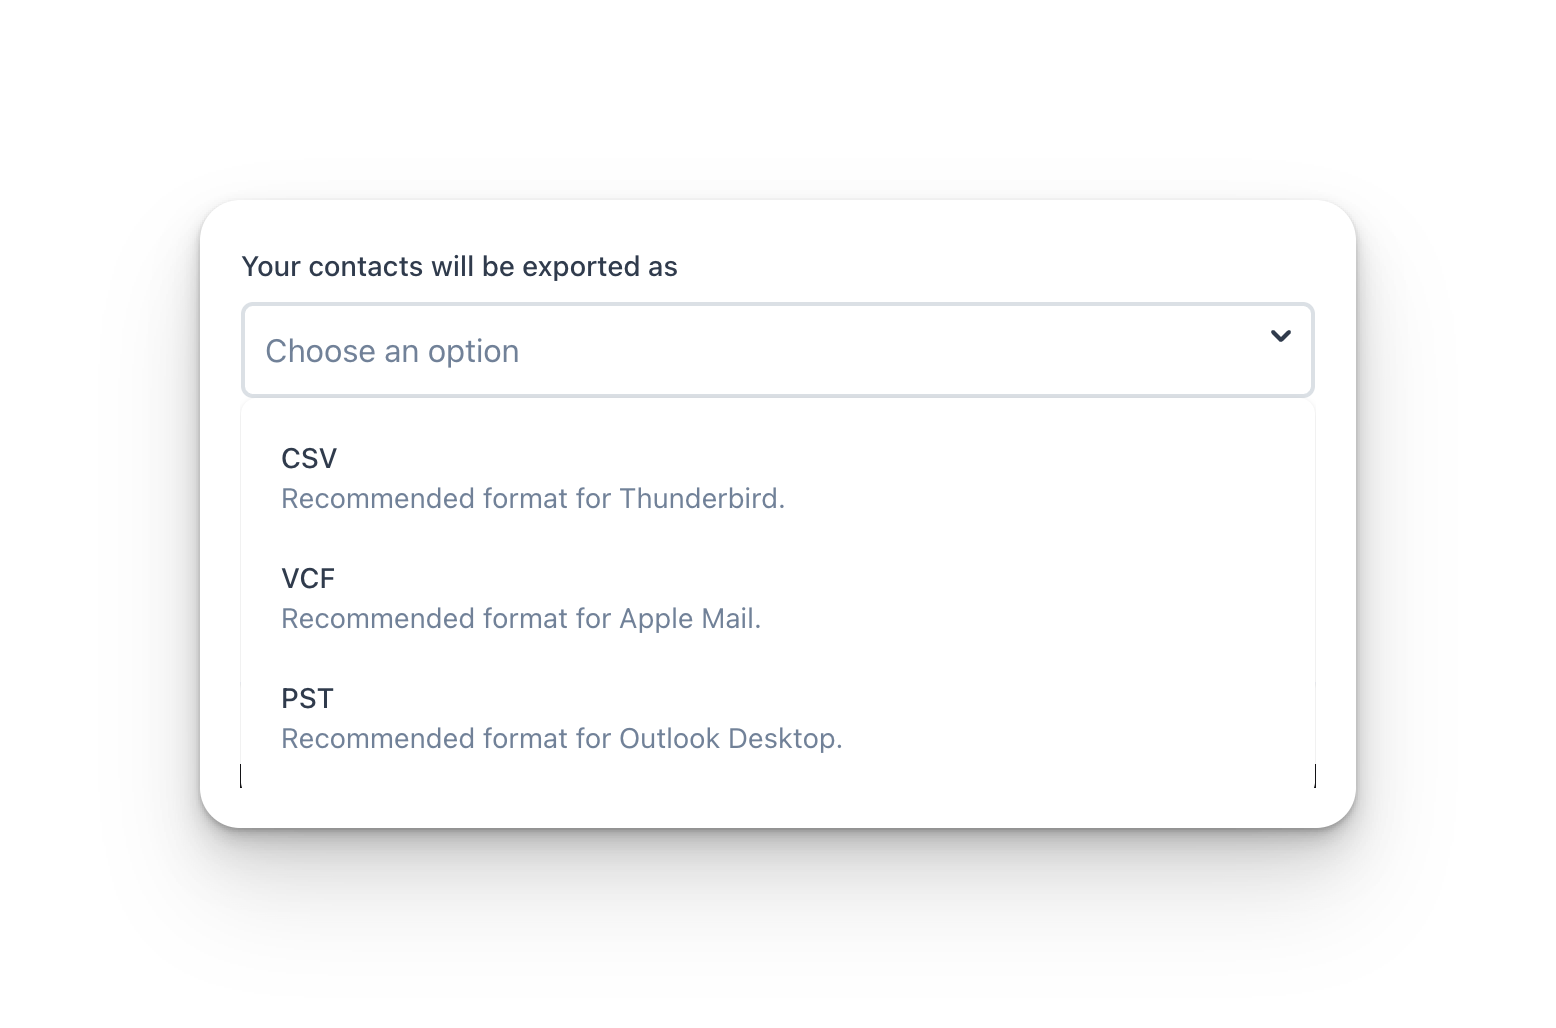Click the 'Your contacts will be exported as' label

coord(459,267)
